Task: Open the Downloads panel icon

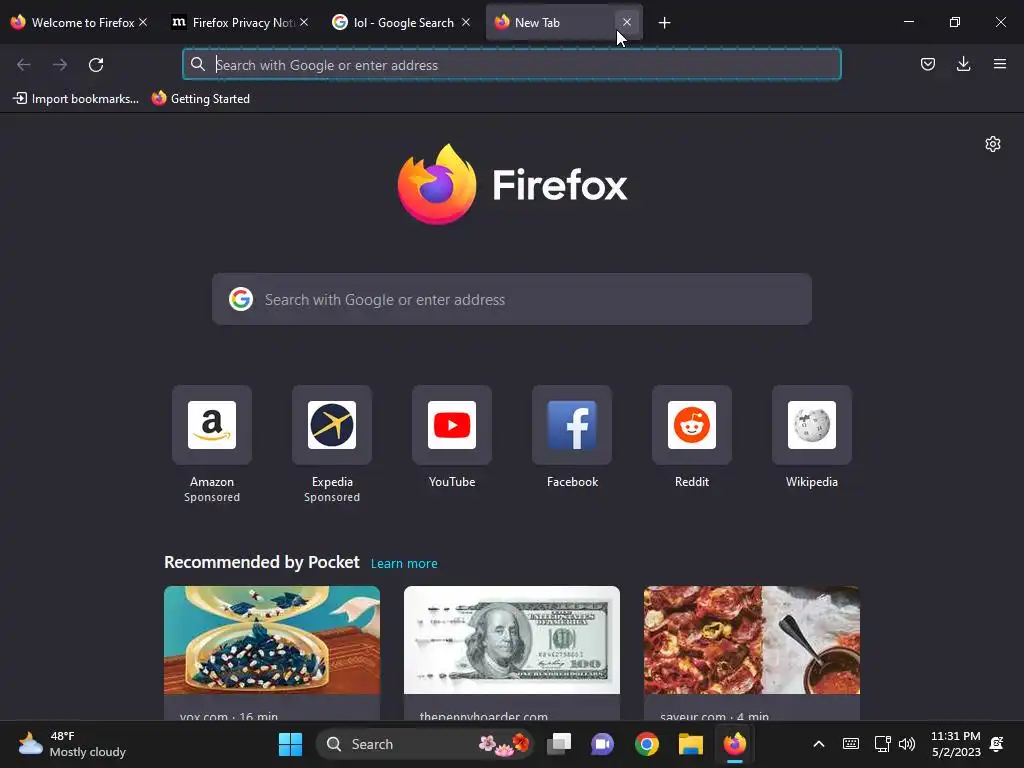Action: (x=963, y=64)
